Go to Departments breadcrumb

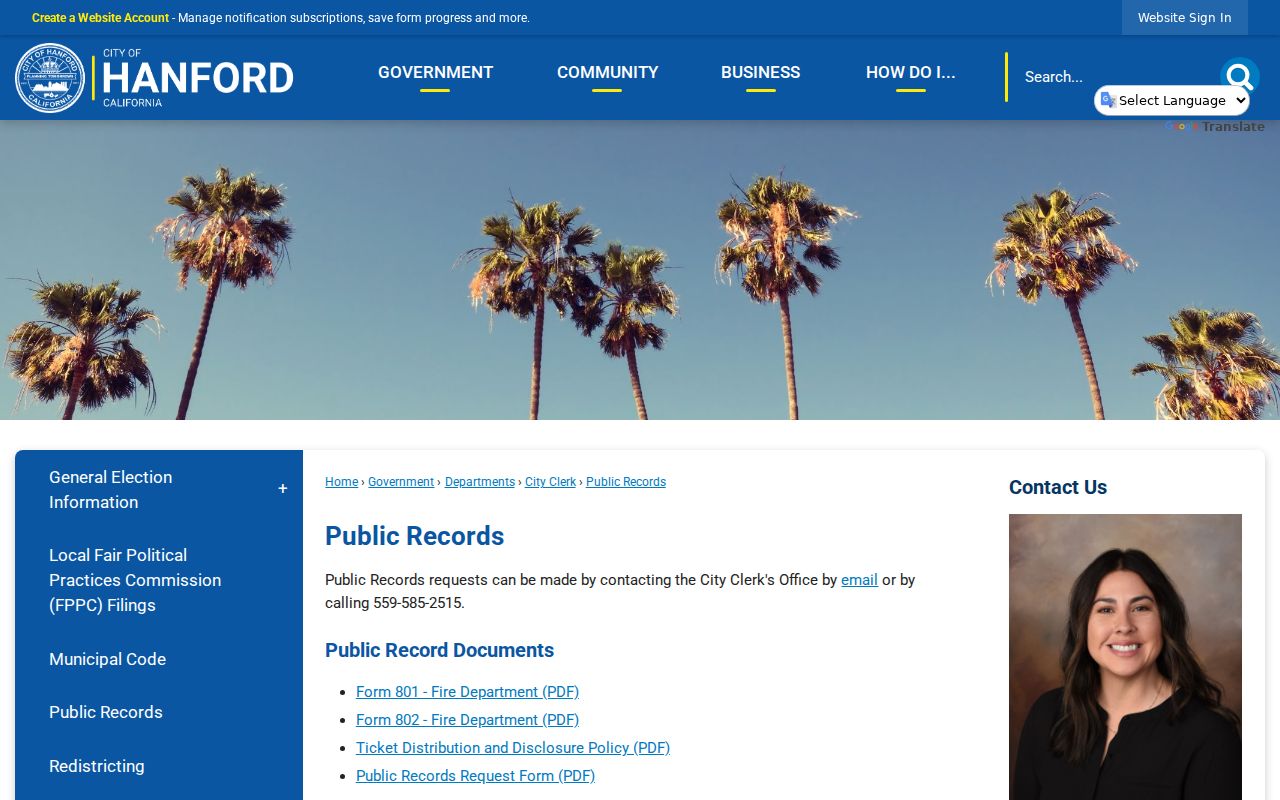480,482
